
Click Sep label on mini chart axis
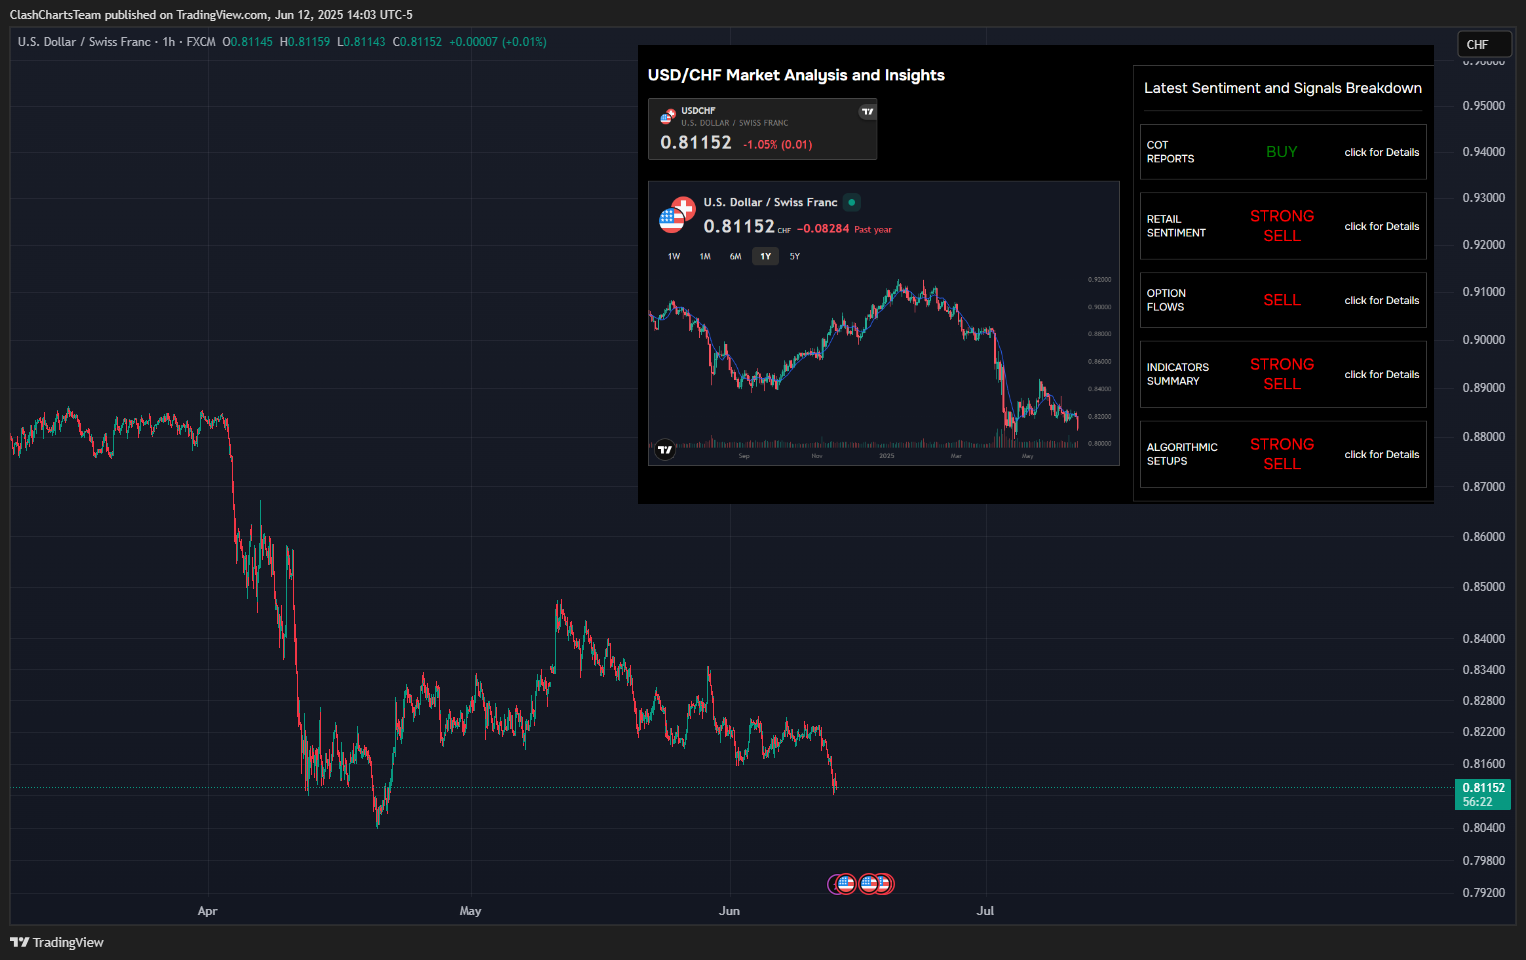(744, 456)
